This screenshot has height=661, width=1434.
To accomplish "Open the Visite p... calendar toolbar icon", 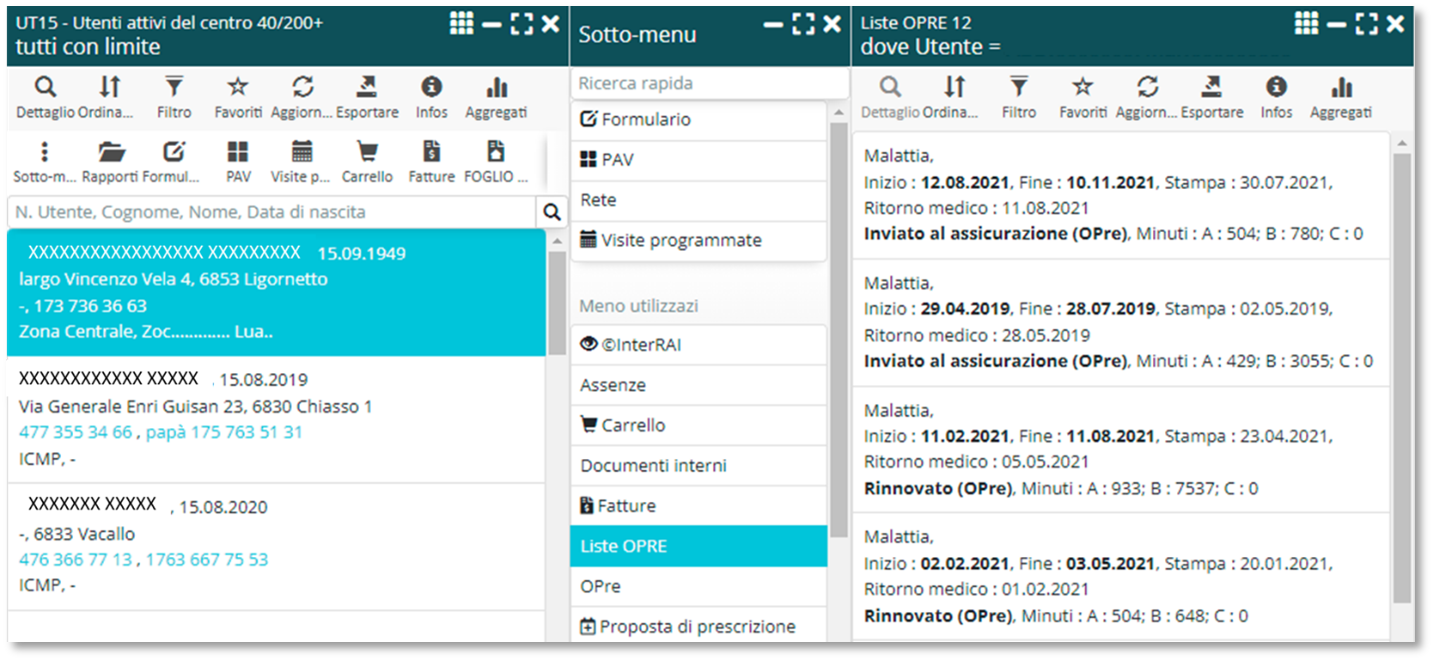I will (302, 152).
